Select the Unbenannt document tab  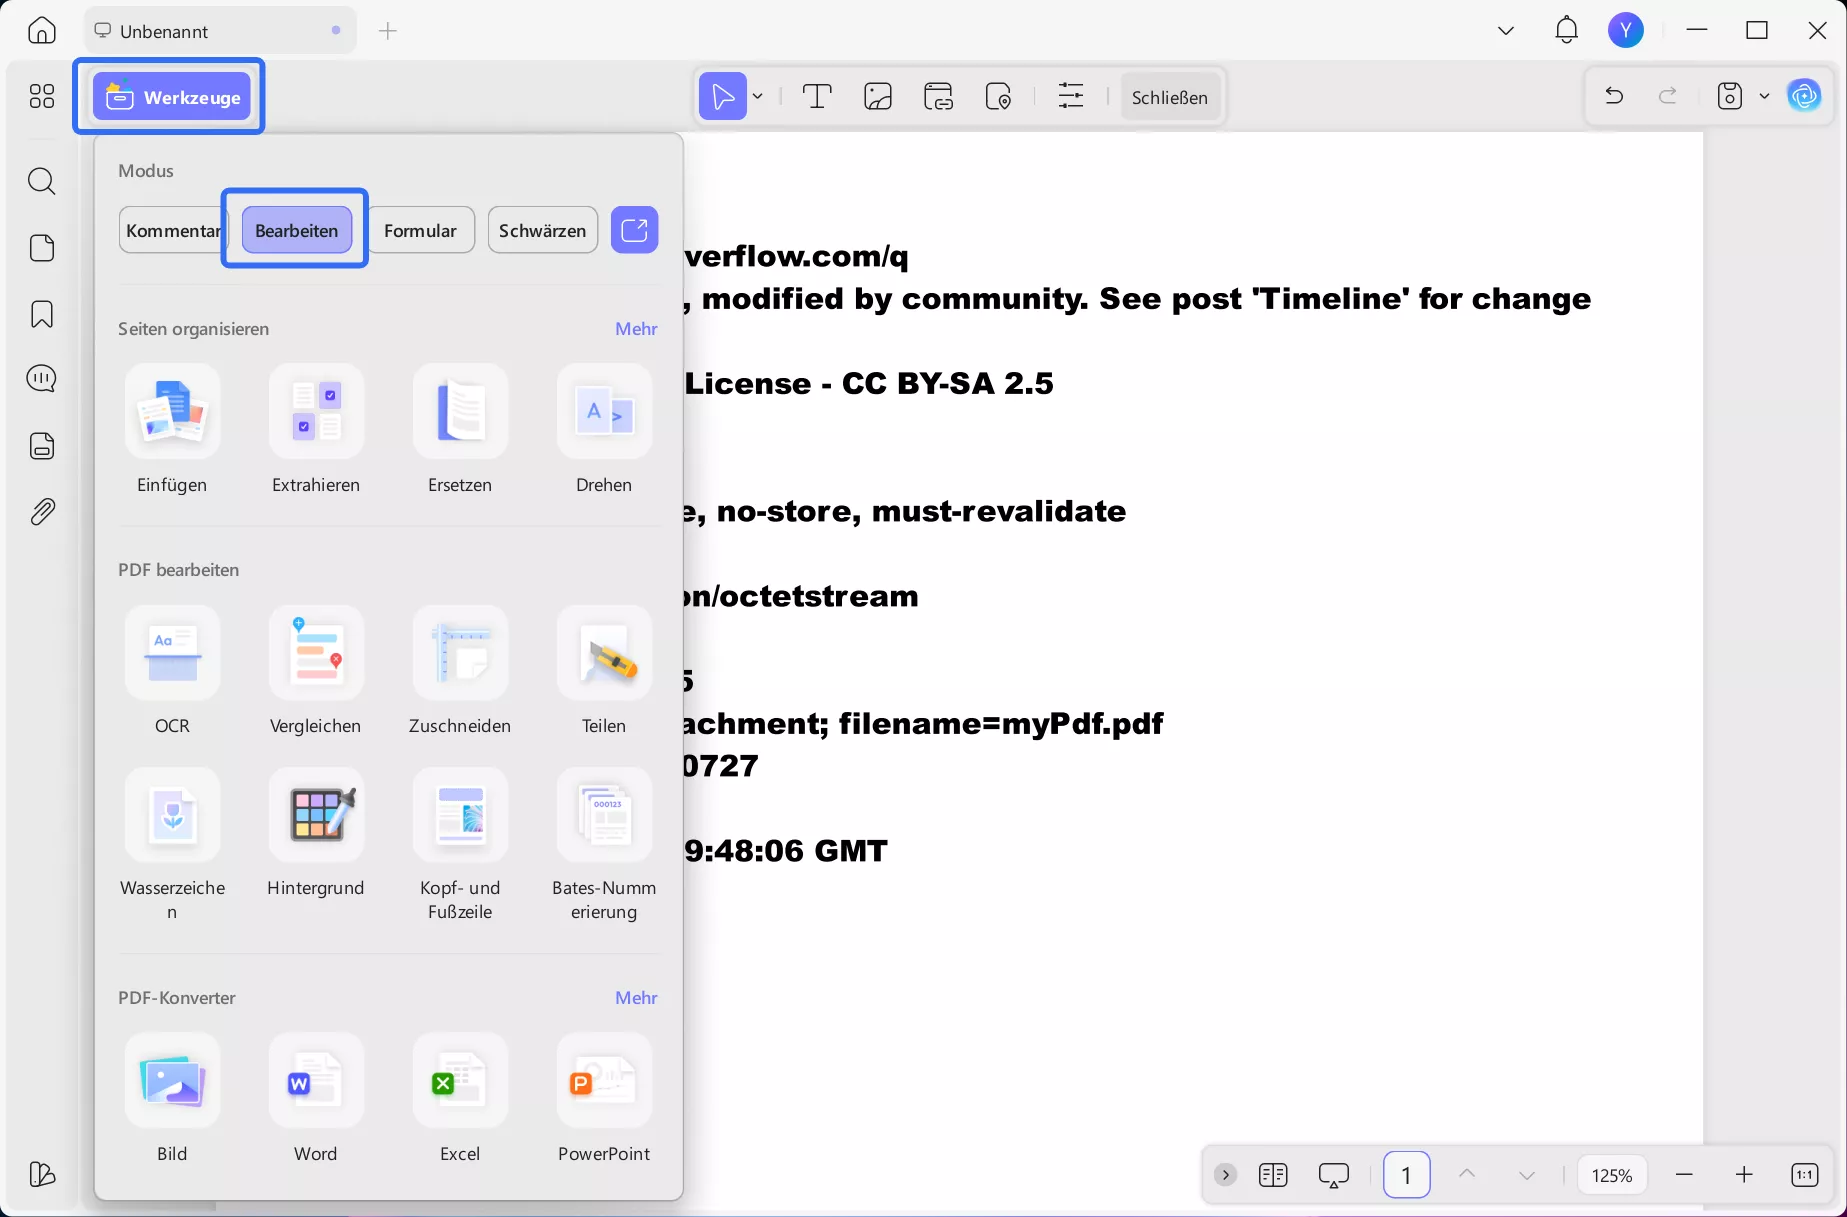pyautogui.click(x=220, y=31)
